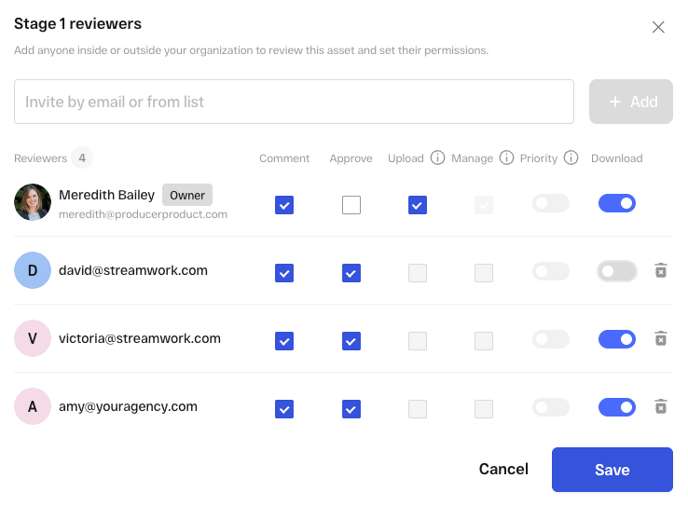
Task: Uncheck Comment for david@streamwork.com
Action: [284, 273]
